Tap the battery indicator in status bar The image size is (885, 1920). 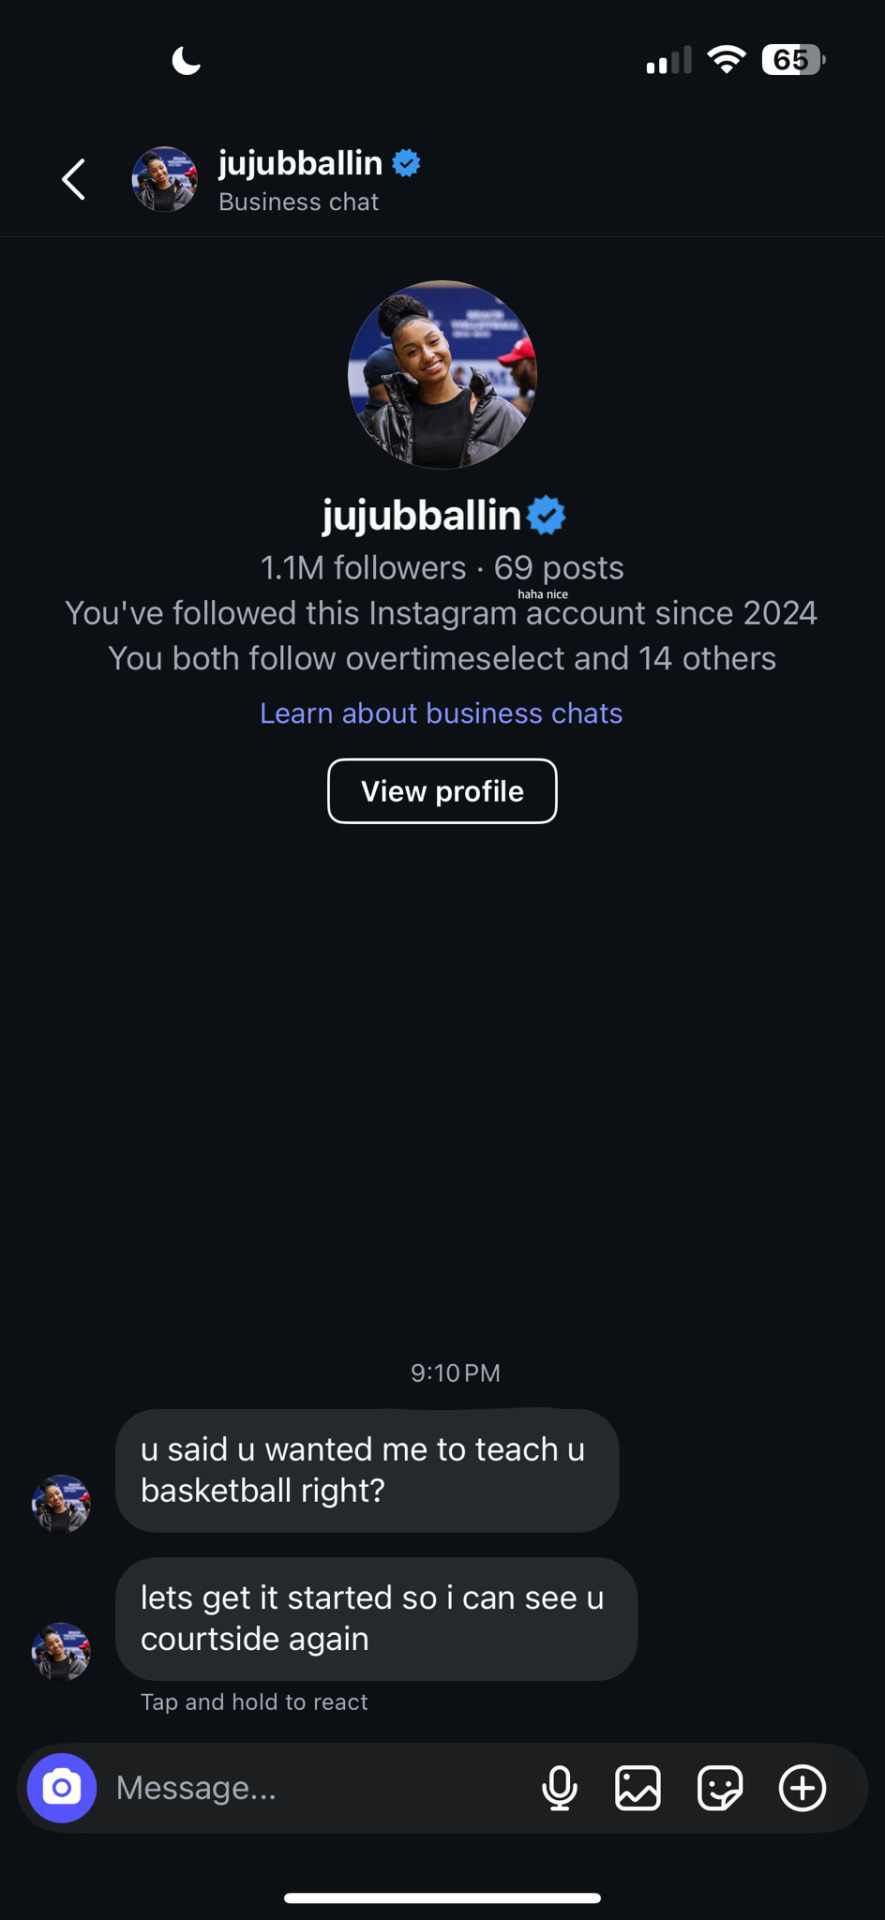(793, 60)
